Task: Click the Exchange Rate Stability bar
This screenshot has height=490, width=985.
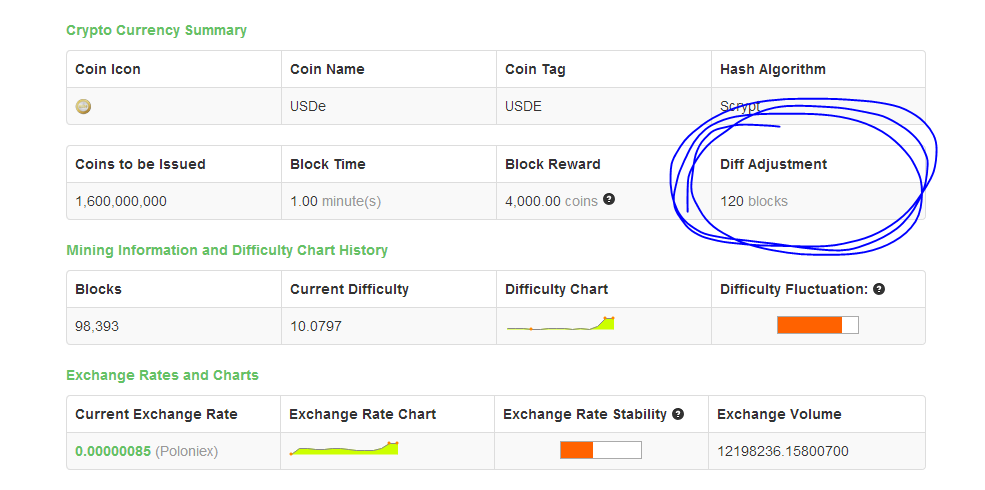Action: point(601,450)
